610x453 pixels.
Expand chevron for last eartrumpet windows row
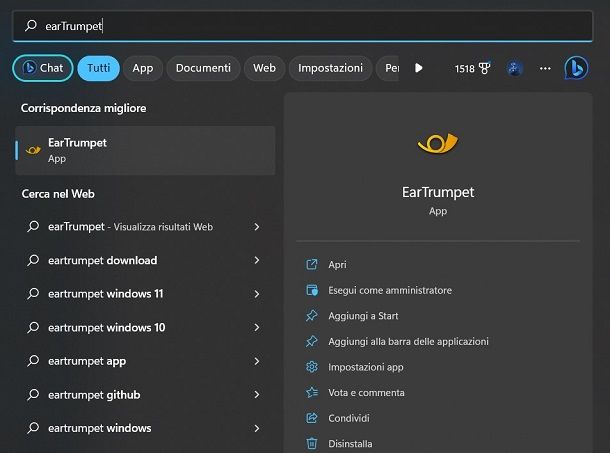coord(257,428)
